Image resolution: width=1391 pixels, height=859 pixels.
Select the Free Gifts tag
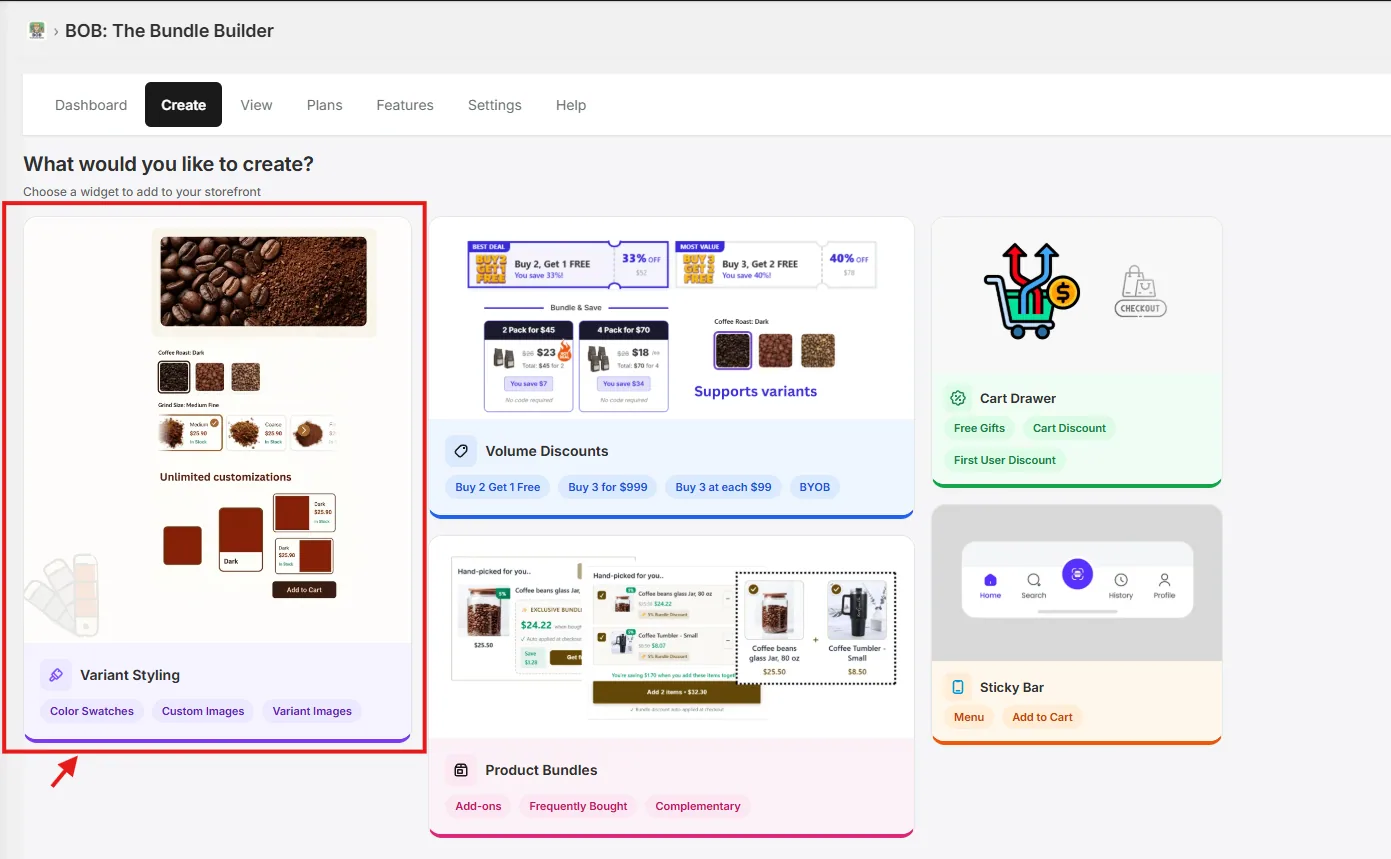[979, 428]
